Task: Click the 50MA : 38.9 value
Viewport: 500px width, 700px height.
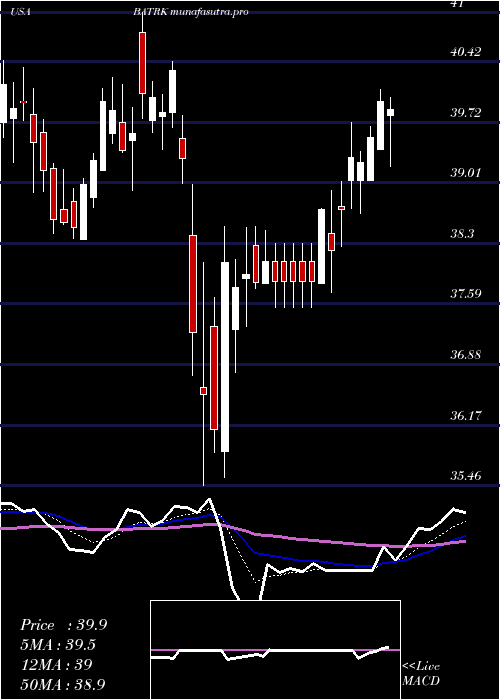Action: point(62,684)
